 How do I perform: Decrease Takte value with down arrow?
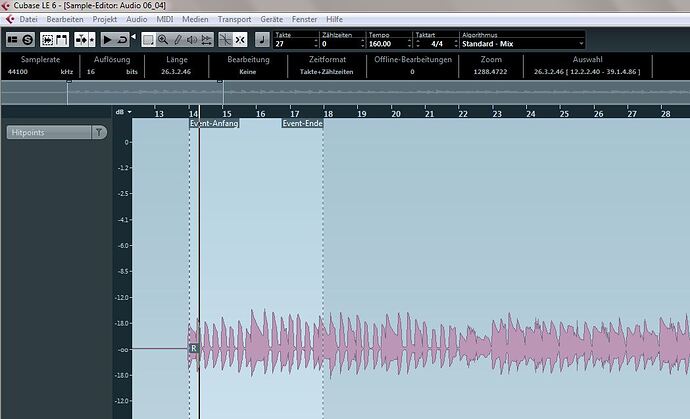tap(316, 46)
